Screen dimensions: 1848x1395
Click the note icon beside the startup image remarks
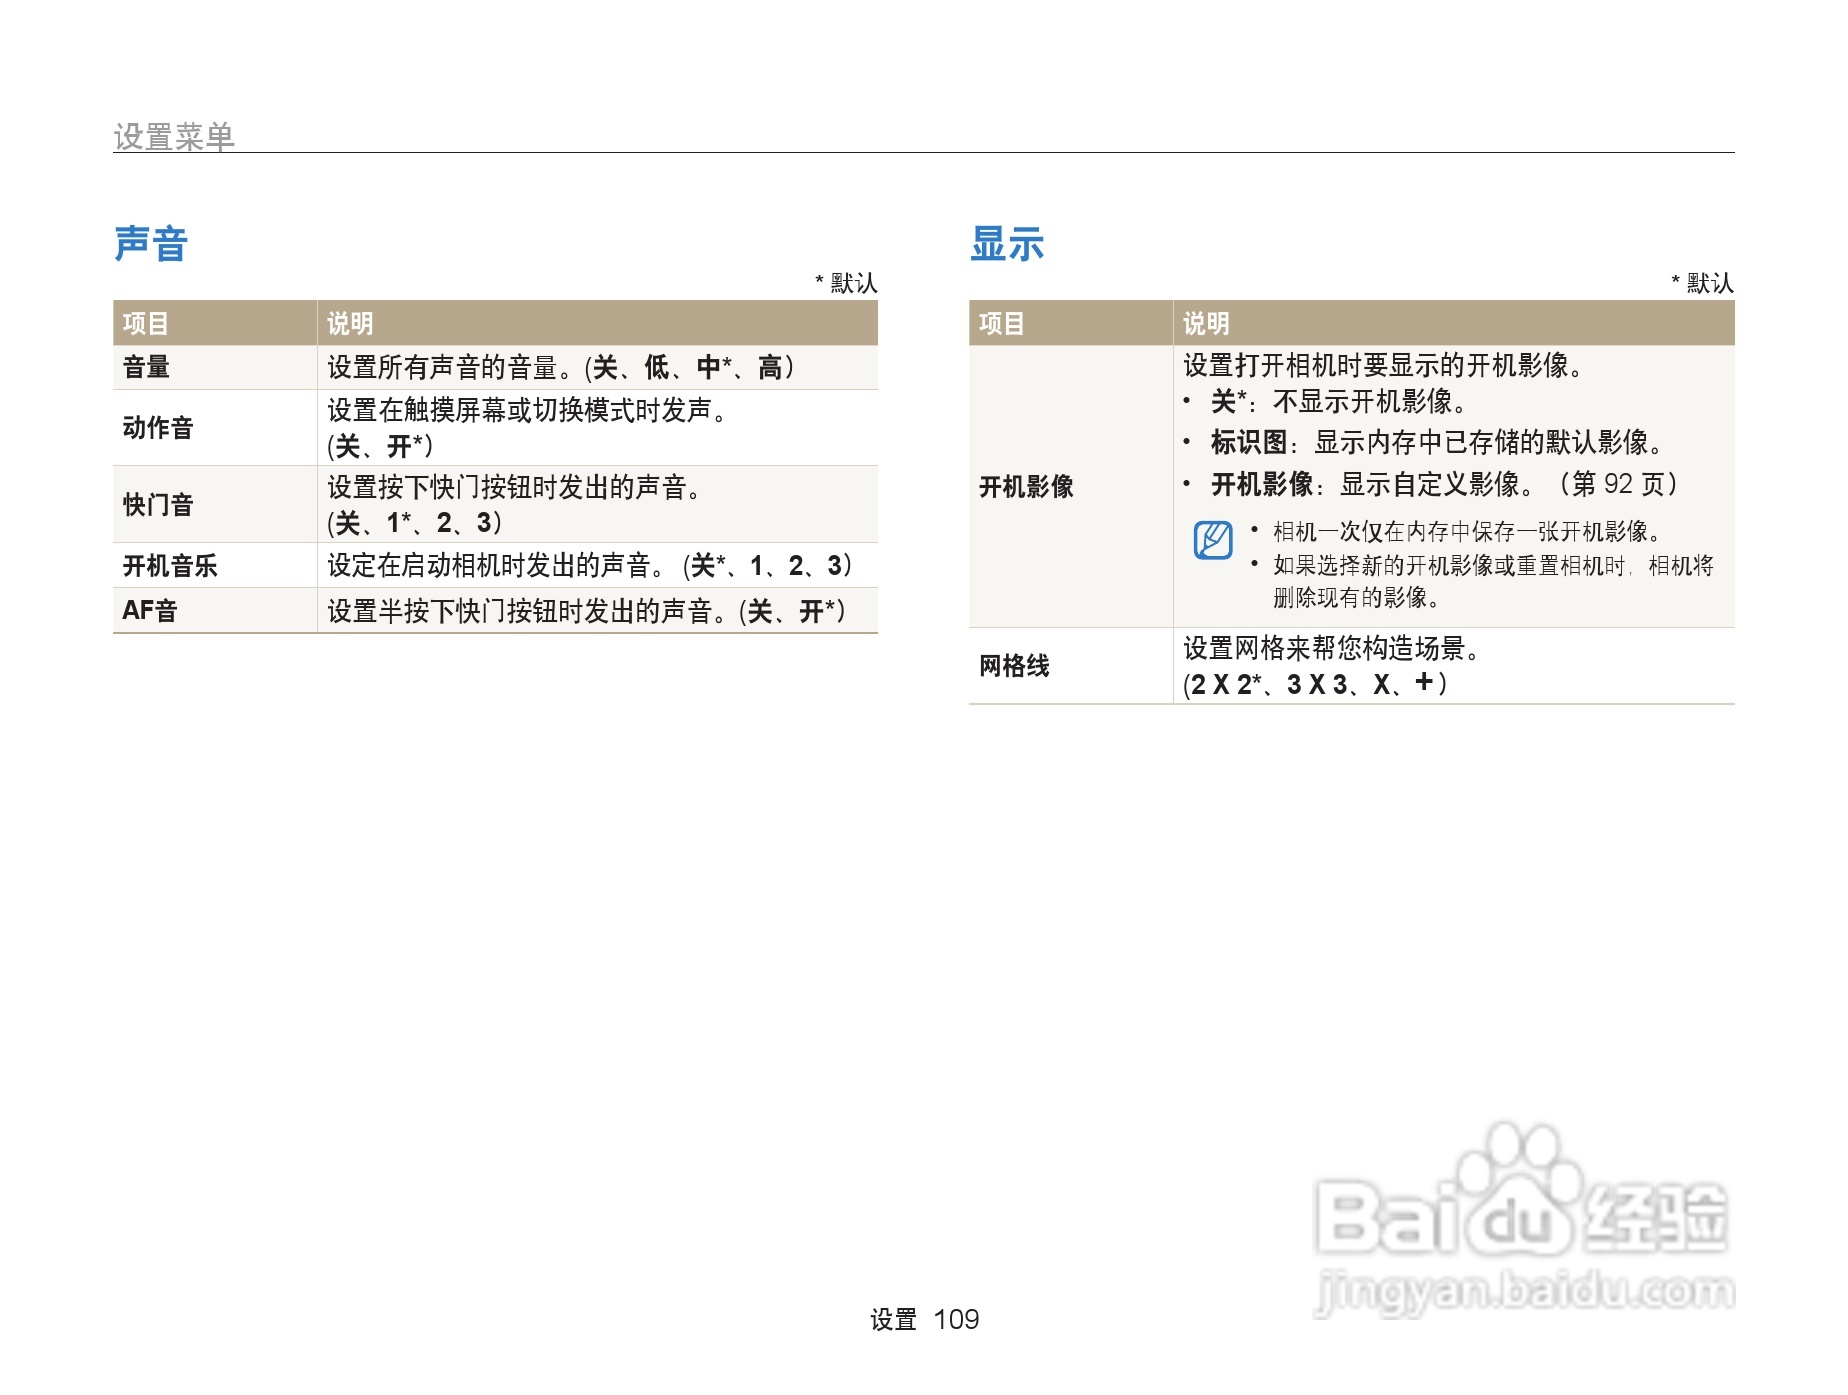point(1213,540)
